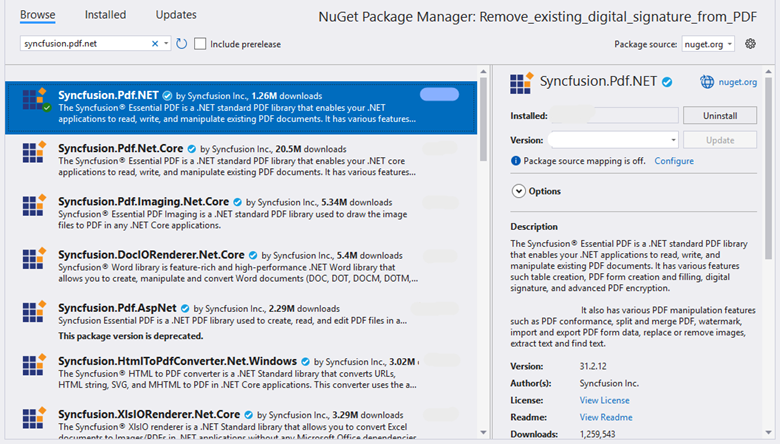Image resolution: width=780 pixels, height=444 pixels.
Task: Expand the Options section
Action: (518, 191)
